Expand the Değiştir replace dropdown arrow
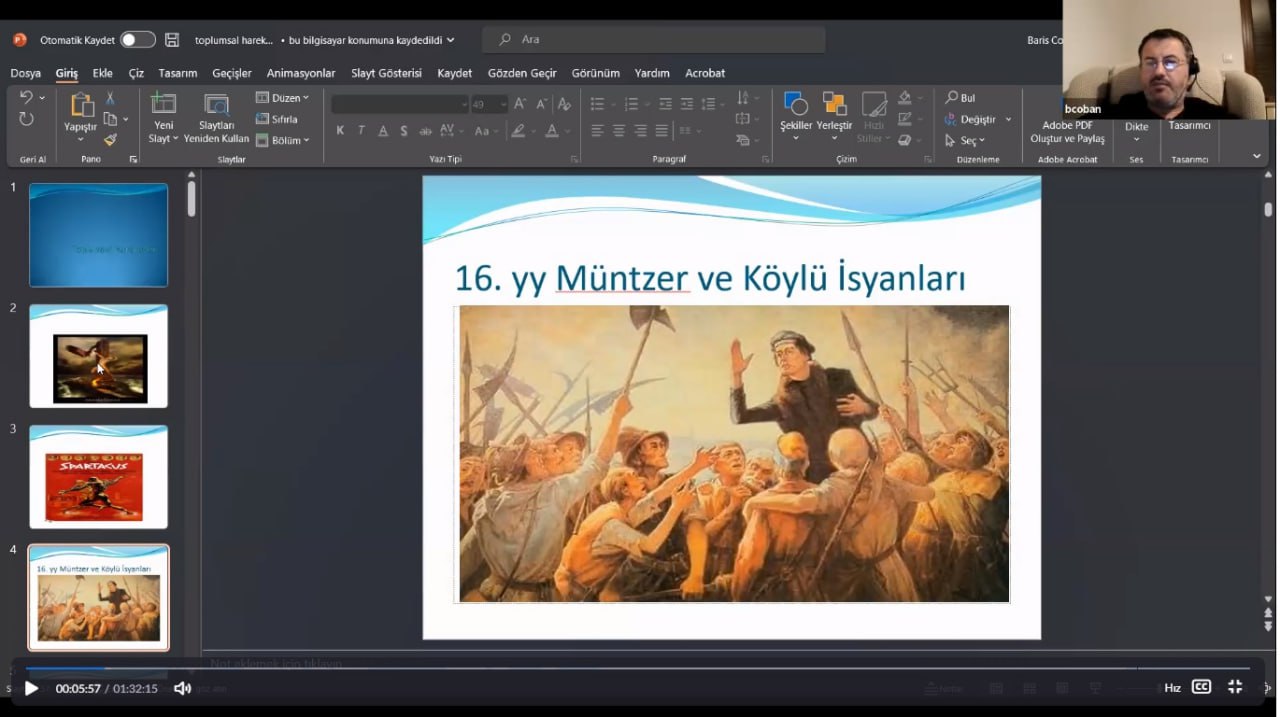The width and height of the screenshot is (1280, 717). click(x=1008, y=119)
